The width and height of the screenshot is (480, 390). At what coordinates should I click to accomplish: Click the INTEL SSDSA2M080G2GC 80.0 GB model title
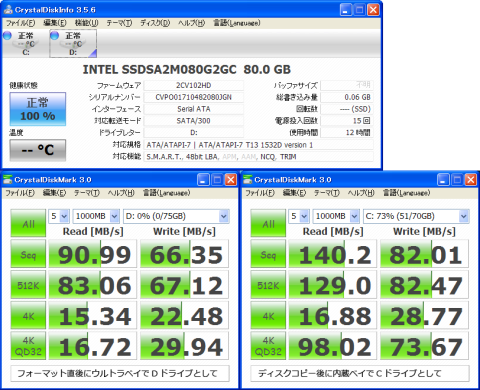coord(187,69)
